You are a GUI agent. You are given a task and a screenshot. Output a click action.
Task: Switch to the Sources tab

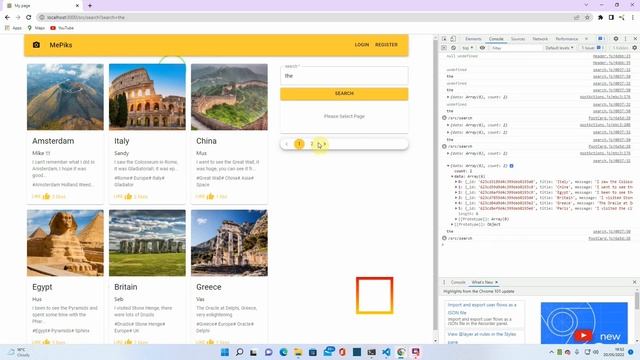[518, 39]
